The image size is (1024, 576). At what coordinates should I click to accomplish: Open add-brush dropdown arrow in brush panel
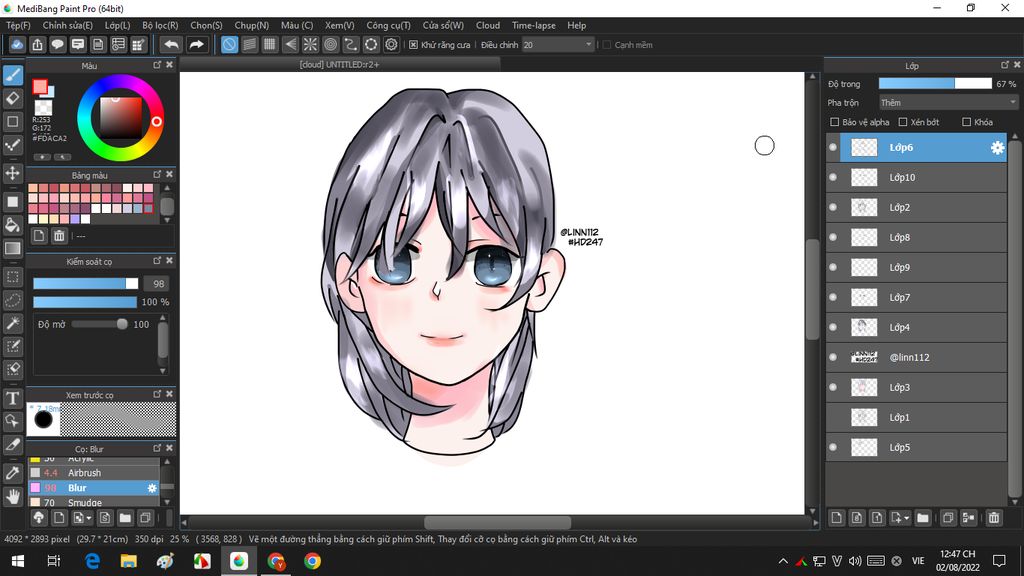pyautogui.click(x=89, y=519)
